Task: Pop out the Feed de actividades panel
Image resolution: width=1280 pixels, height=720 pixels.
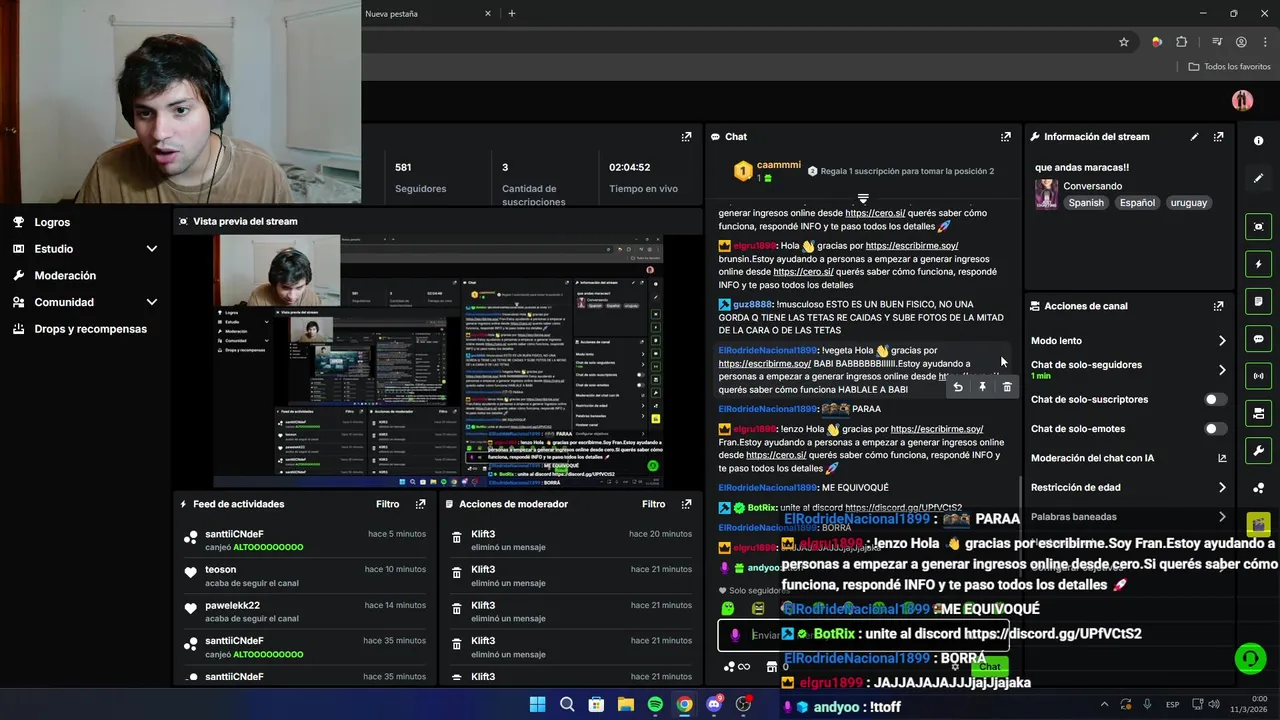Action: [x=420, y=504]
